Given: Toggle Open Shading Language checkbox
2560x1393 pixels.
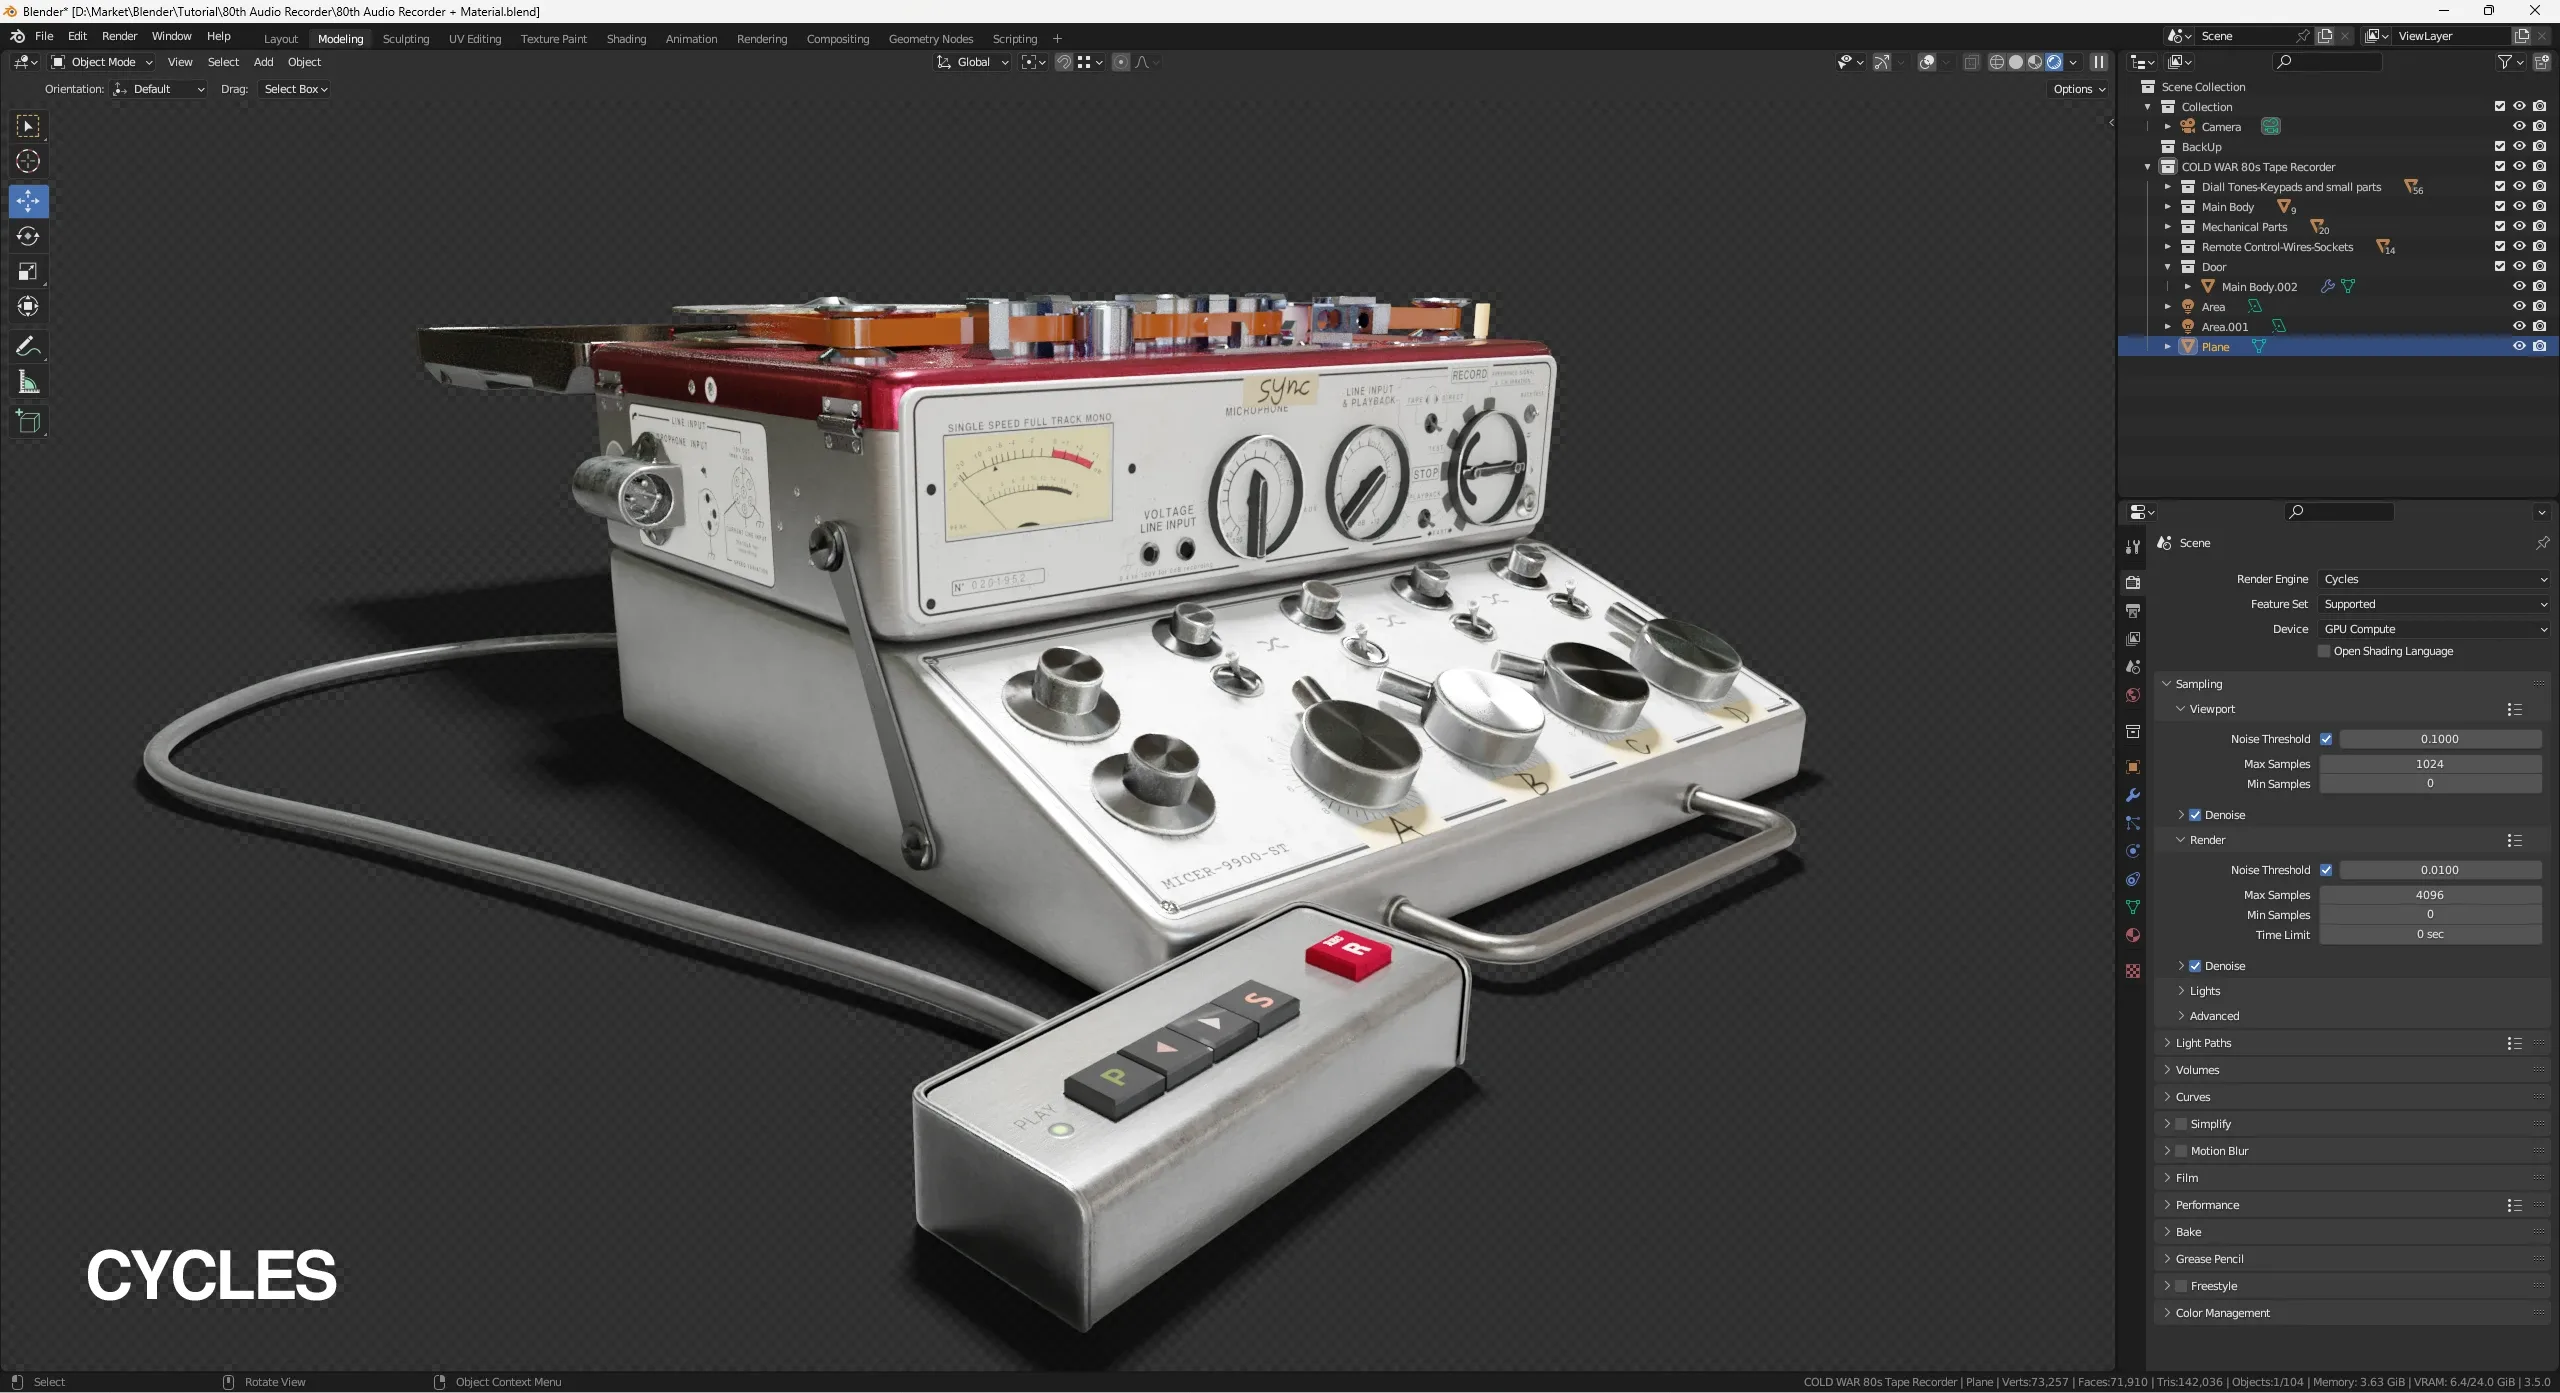Looking at the screenshot, I should click(2325, 650).
